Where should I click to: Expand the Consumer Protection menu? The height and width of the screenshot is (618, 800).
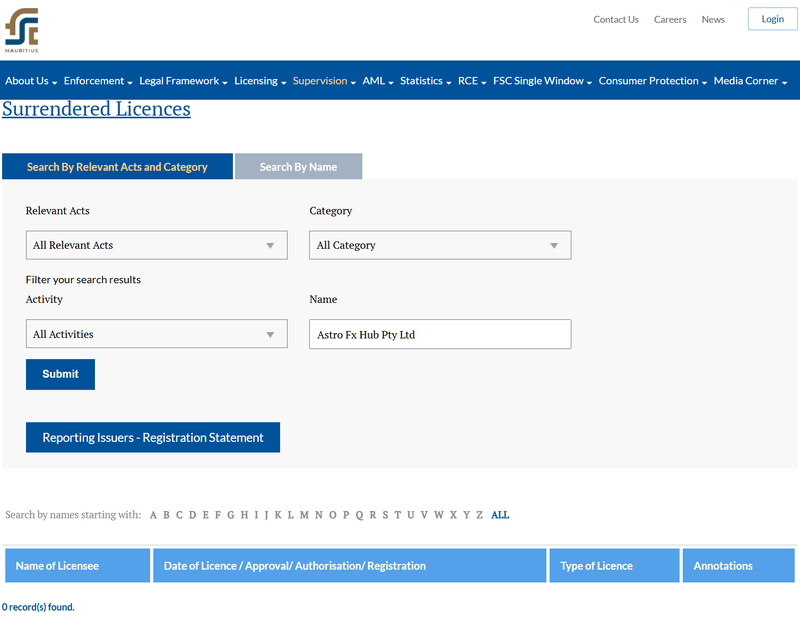coord(653,81)
